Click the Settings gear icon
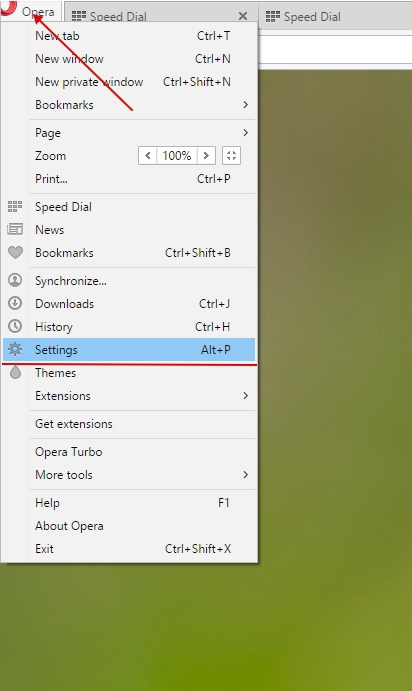Viewport: 412px width, 691px height. tap(15, 349)
